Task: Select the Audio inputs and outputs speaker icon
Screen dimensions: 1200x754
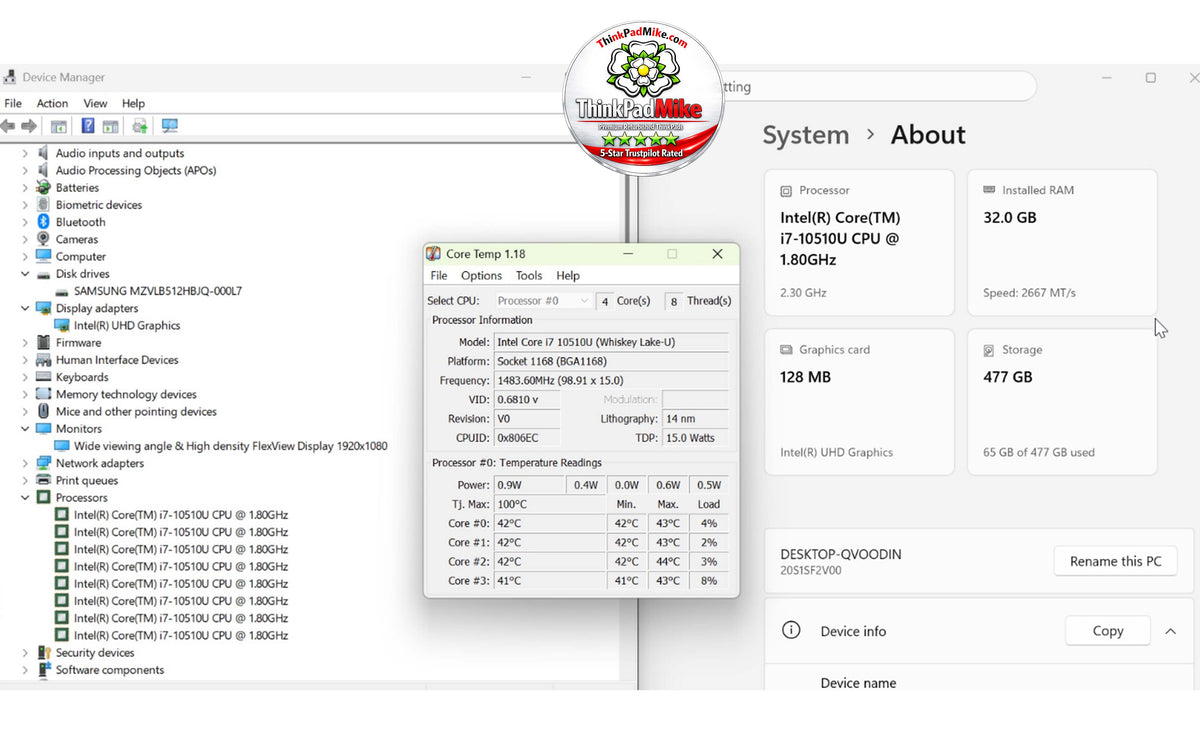Action: coord(43,153)
